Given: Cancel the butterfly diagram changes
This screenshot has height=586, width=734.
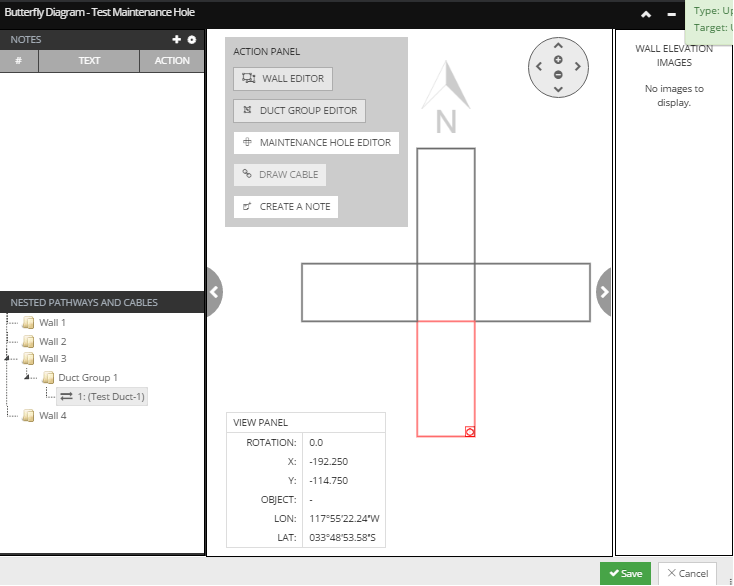Looking at the screenshot, I should tap(687, 574).
